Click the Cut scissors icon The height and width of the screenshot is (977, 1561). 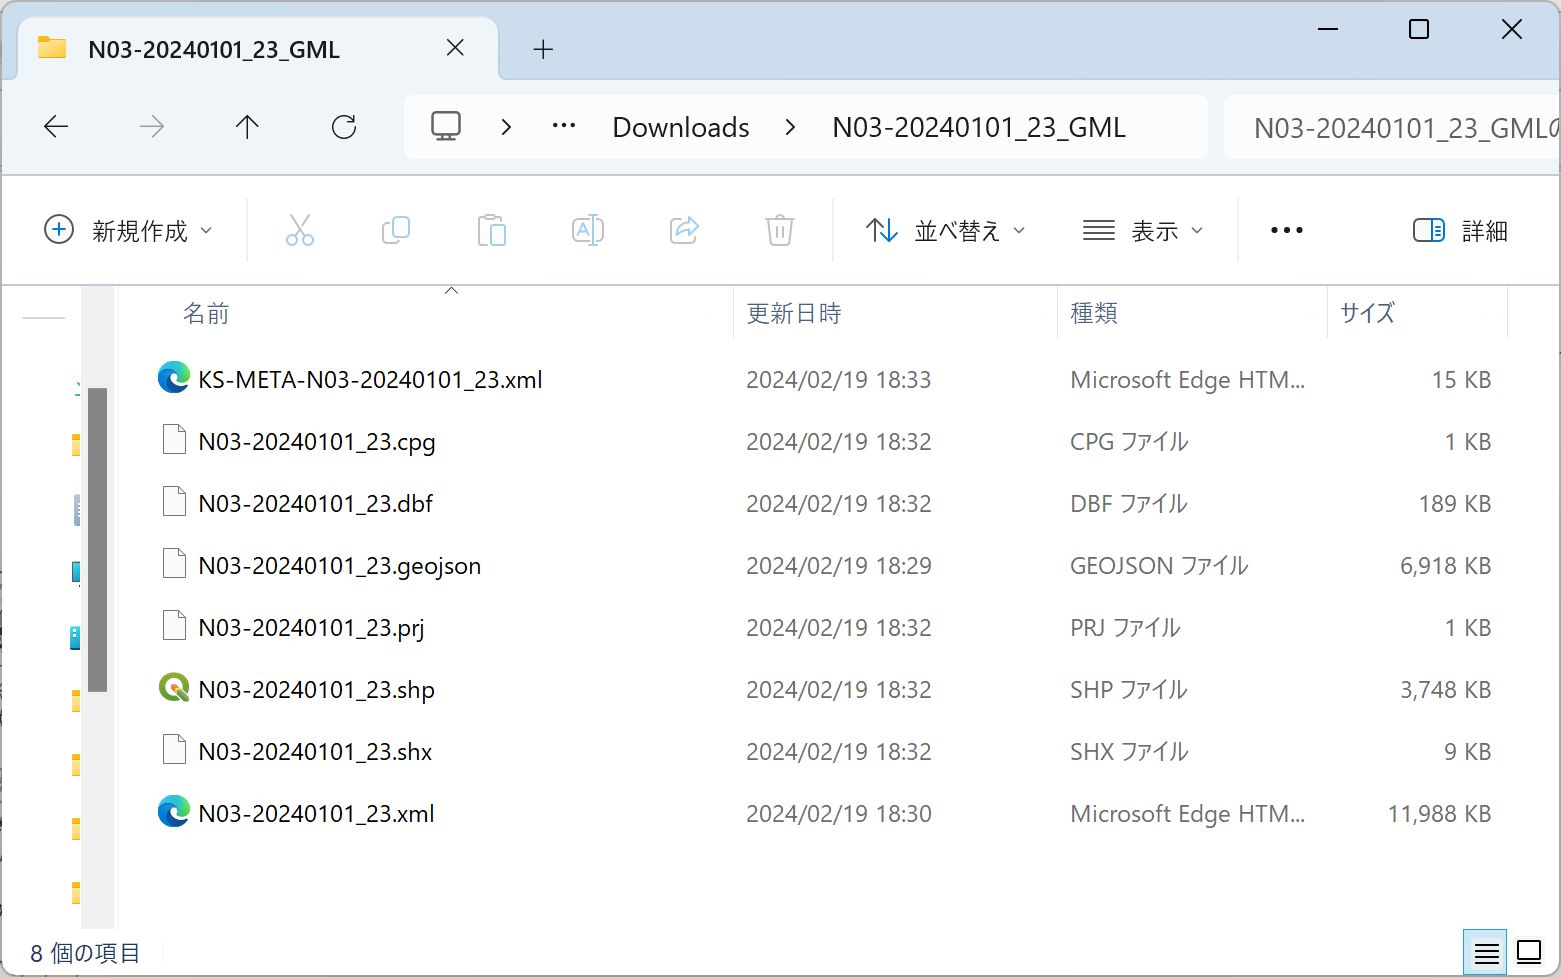pos(299,231)
